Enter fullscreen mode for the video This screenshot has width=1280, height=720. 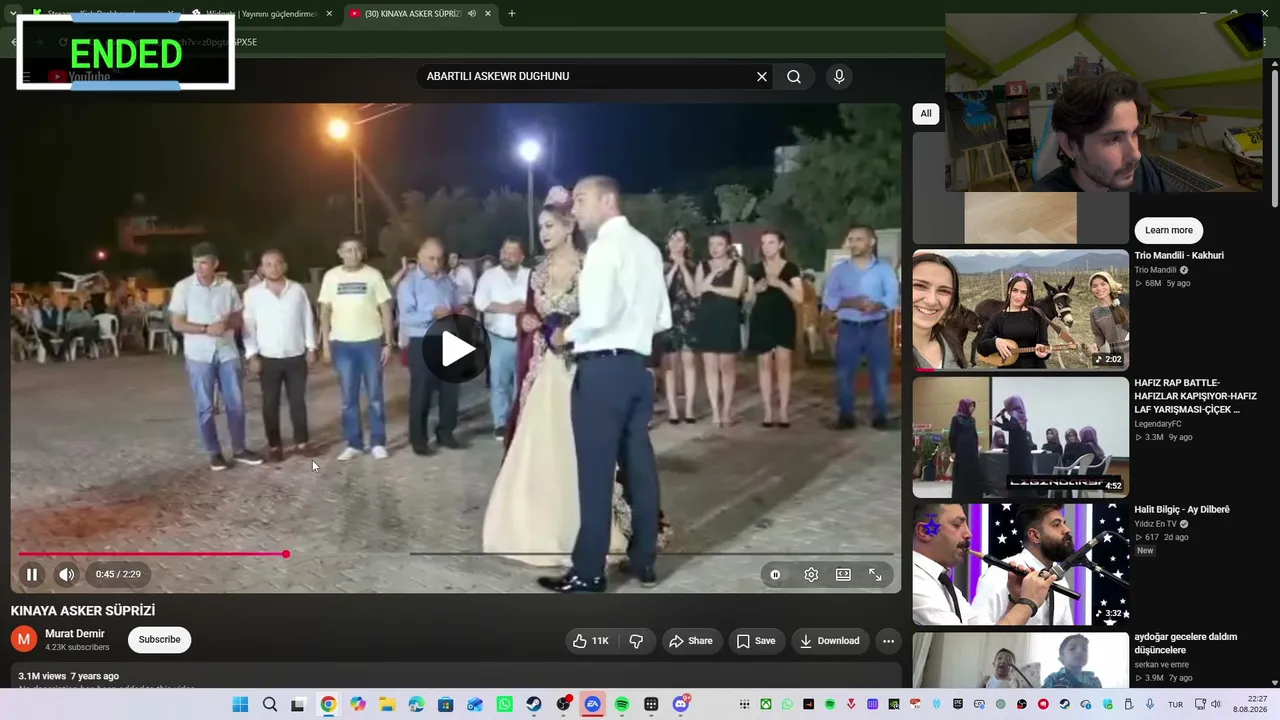click(x=875, y=575)
